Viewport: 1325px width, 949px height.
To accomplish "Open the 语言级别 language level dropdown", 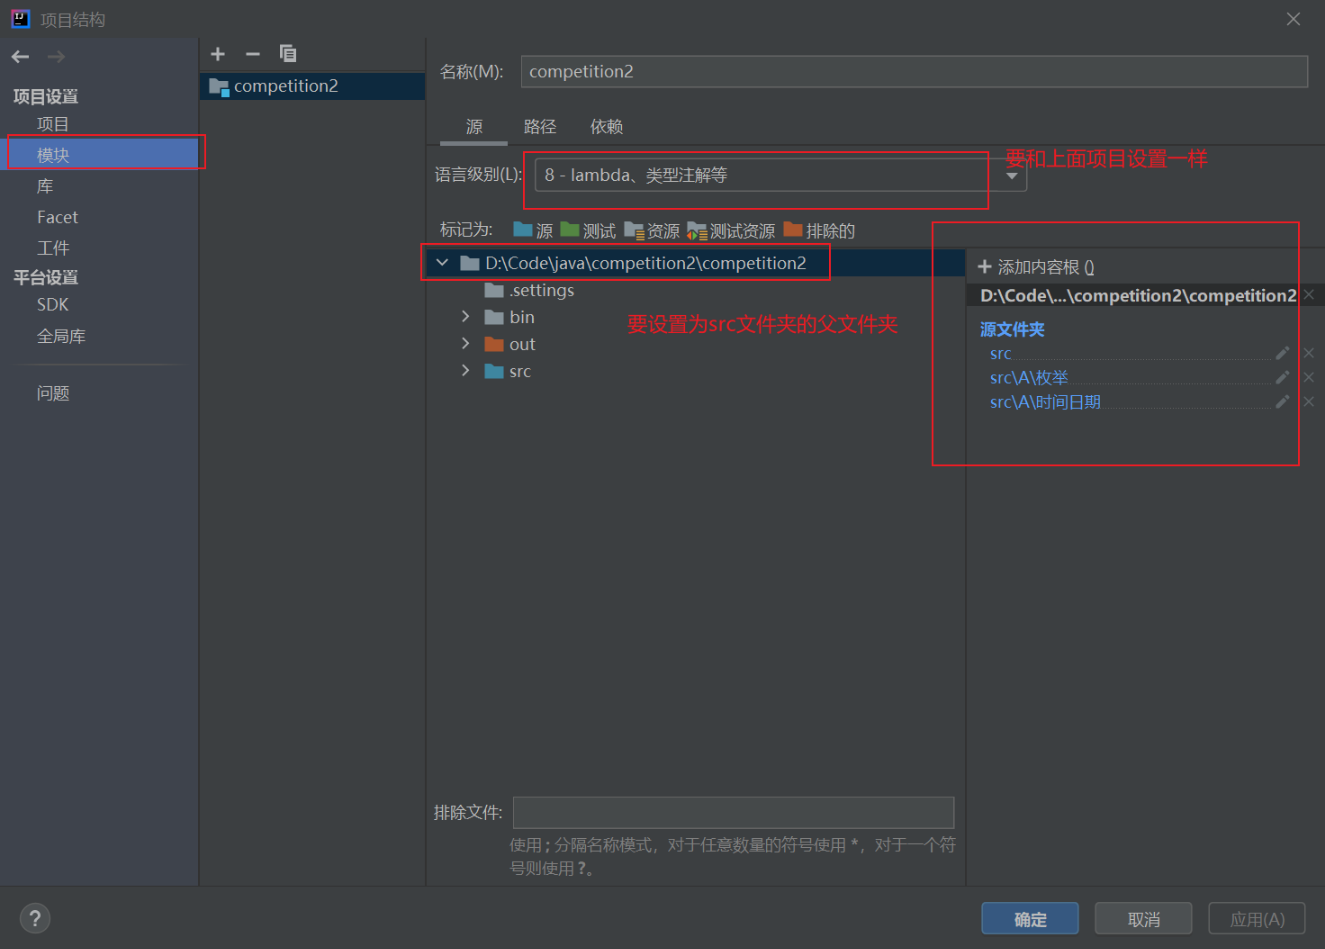I will pyautogui.click(x=1010, y=175).
